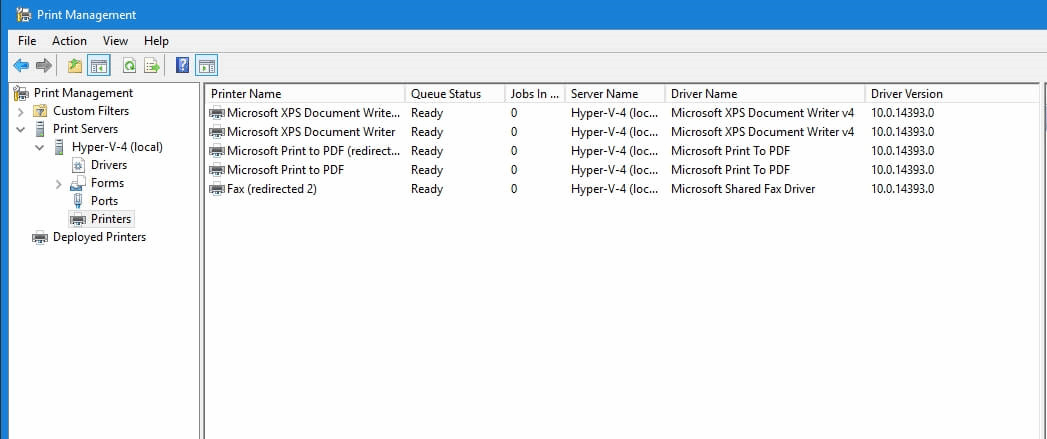Click the Print Servers server icon

pyautogui.click(x=40, y=129)
